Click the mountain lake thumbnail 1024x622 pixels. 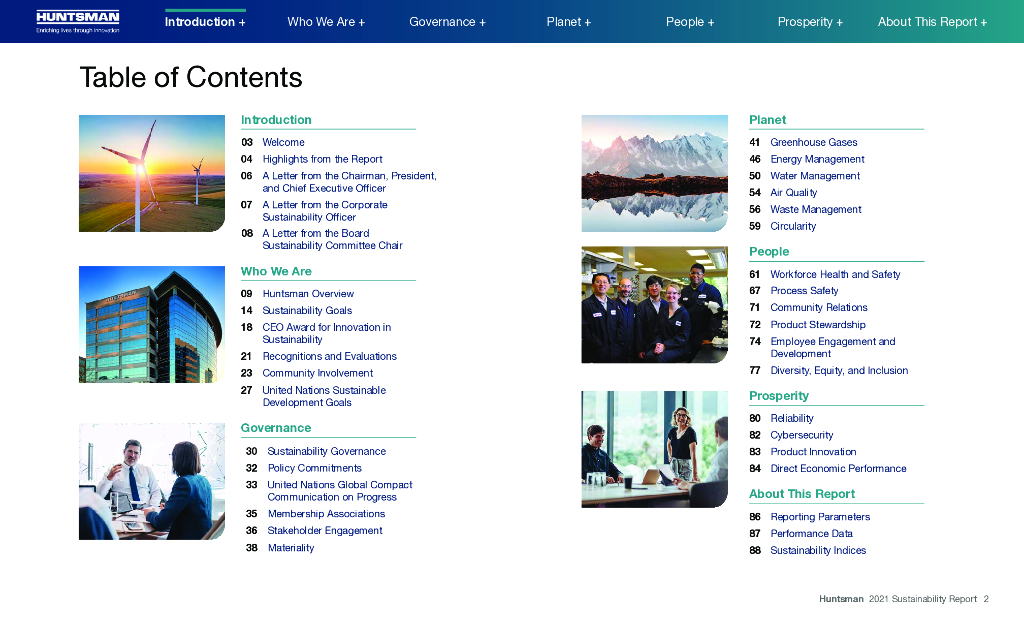[x=654, y=173]
